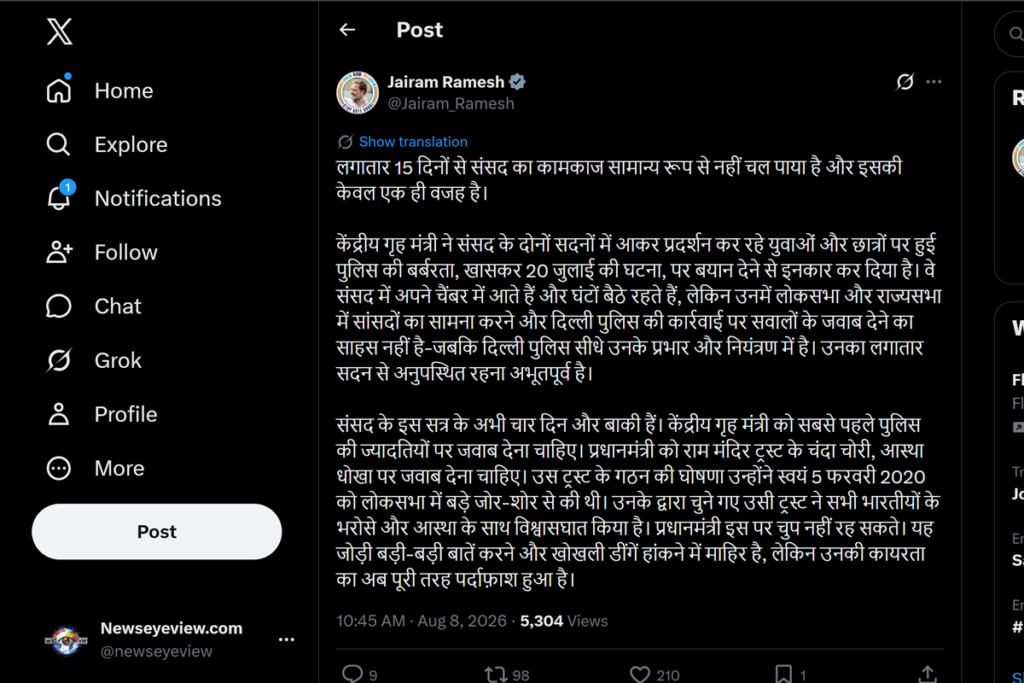The image size is (1024, 683).
Task: Expand the More menu
Action: 95,468
